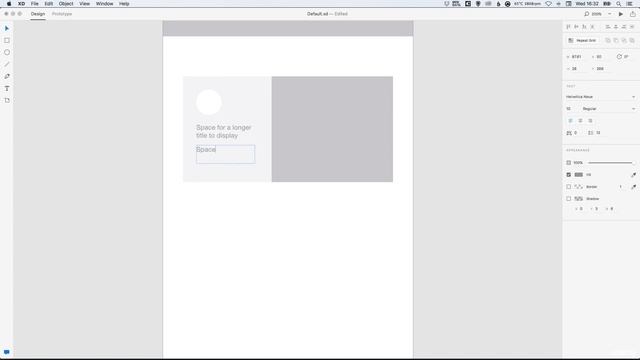Viewport: 640px width, 360px height.
Task: Set text alignment to left
Action: coord(571,121)
